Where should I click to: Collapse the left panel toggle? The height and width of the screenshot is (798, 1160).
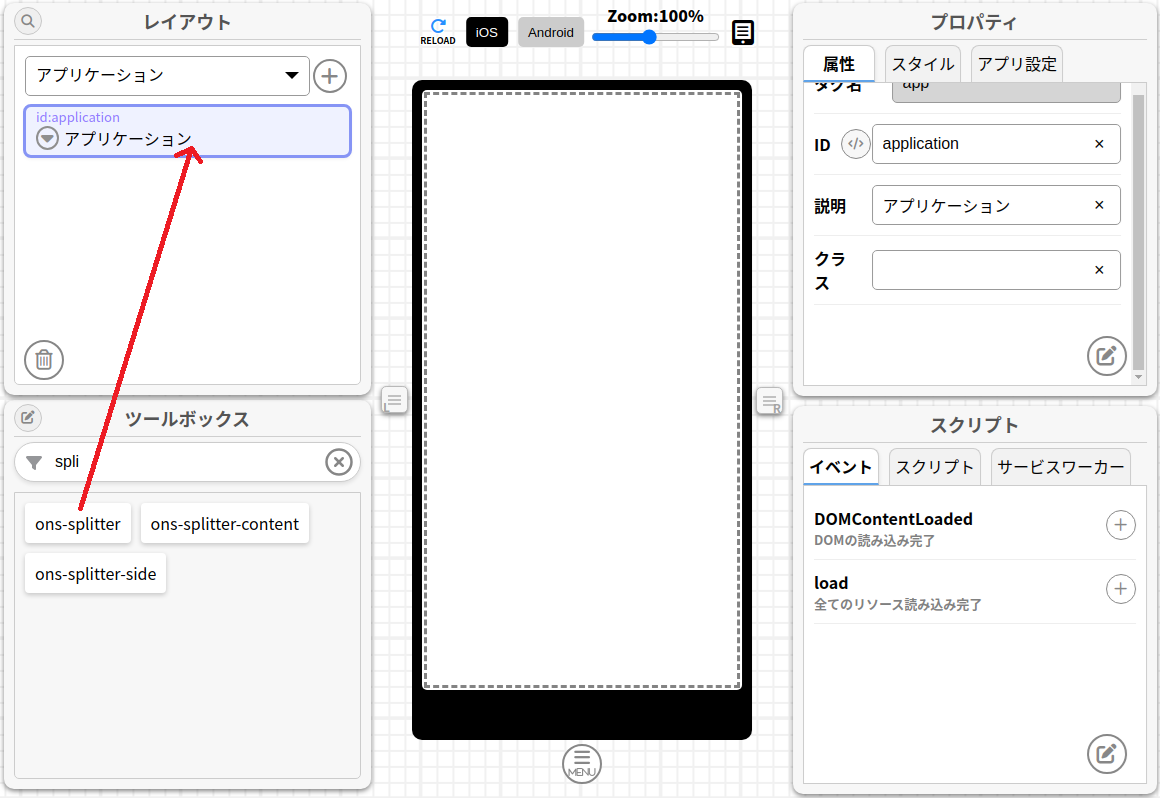coord(394,401)
